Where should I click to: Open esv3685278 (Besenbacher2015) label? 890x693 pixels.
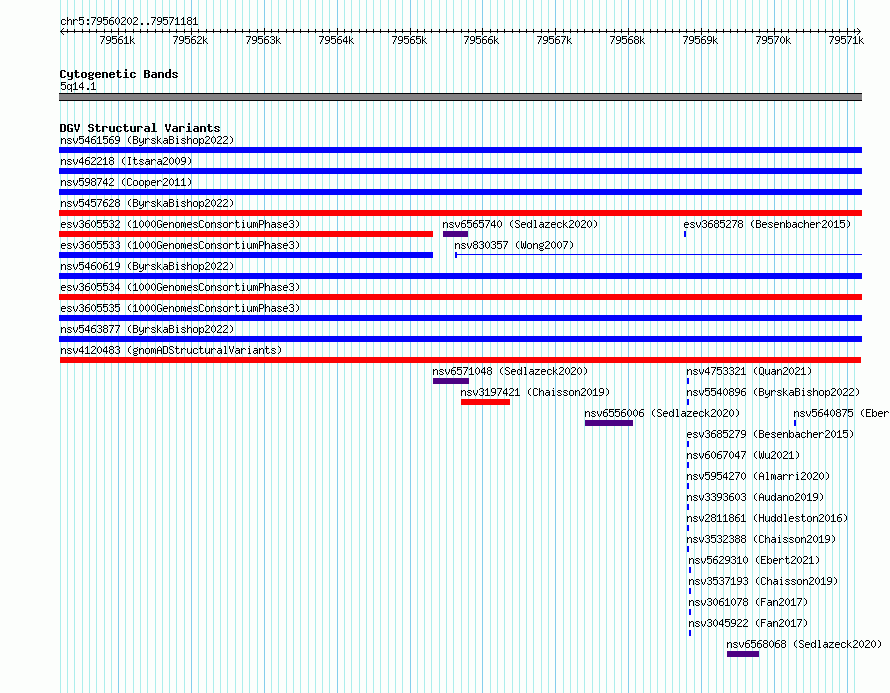coord(767,224)
